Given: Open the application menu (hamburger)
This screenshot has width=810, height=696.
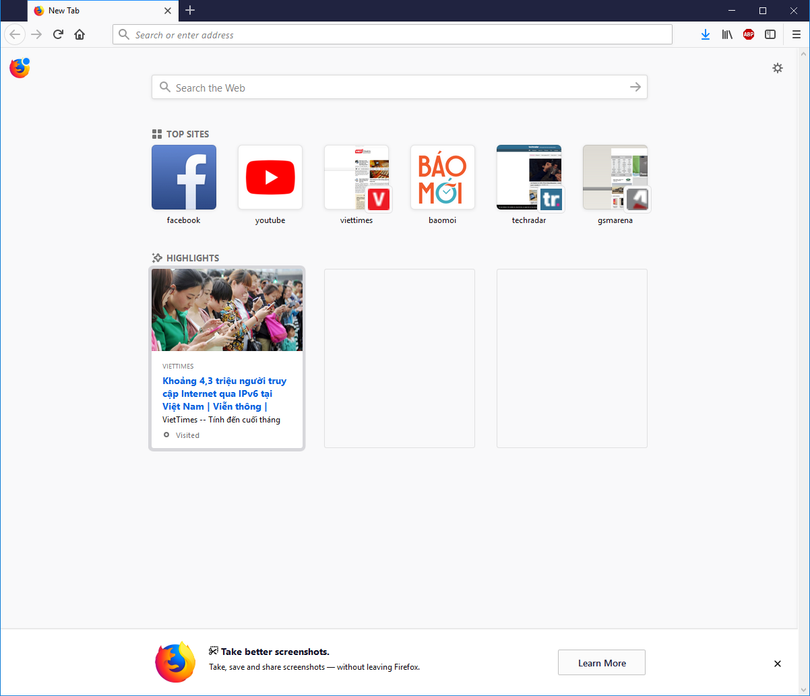Looking at the screenshot, I should [796, 34].
